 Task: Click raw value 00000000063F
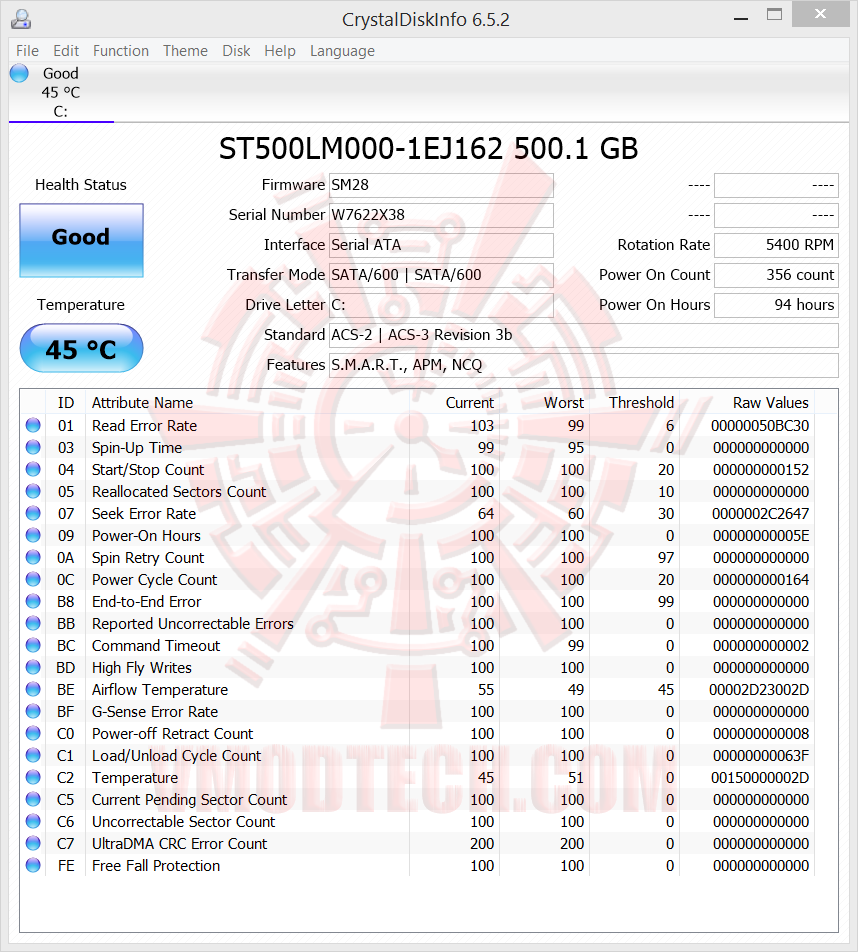coord(761,756)
